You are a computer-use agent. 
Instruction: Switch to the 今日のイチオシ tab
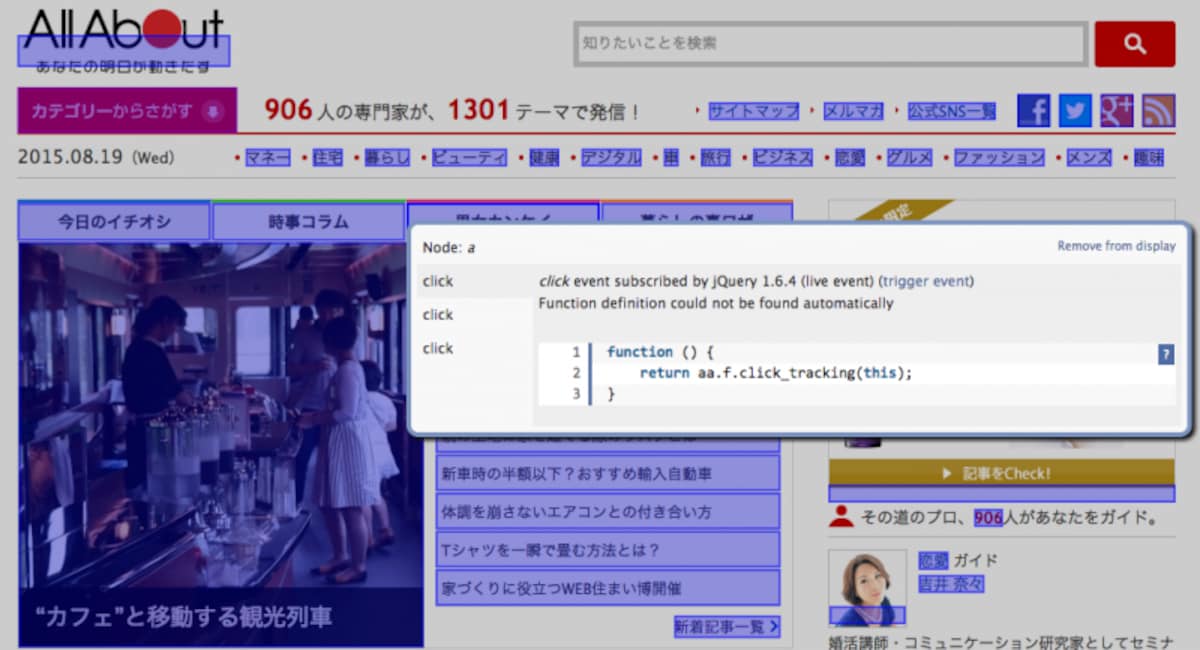pyautogui.click(x=114, y=222)
